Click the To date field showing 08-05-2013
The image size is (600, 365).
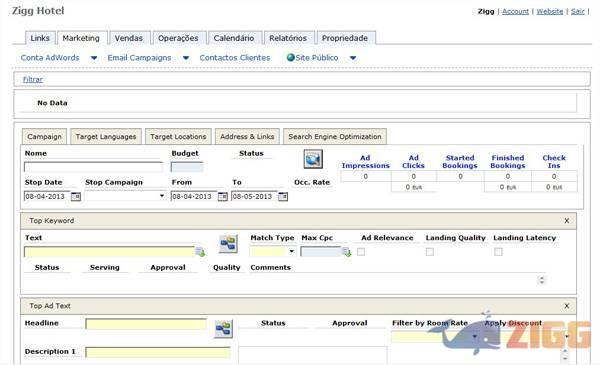254,196
